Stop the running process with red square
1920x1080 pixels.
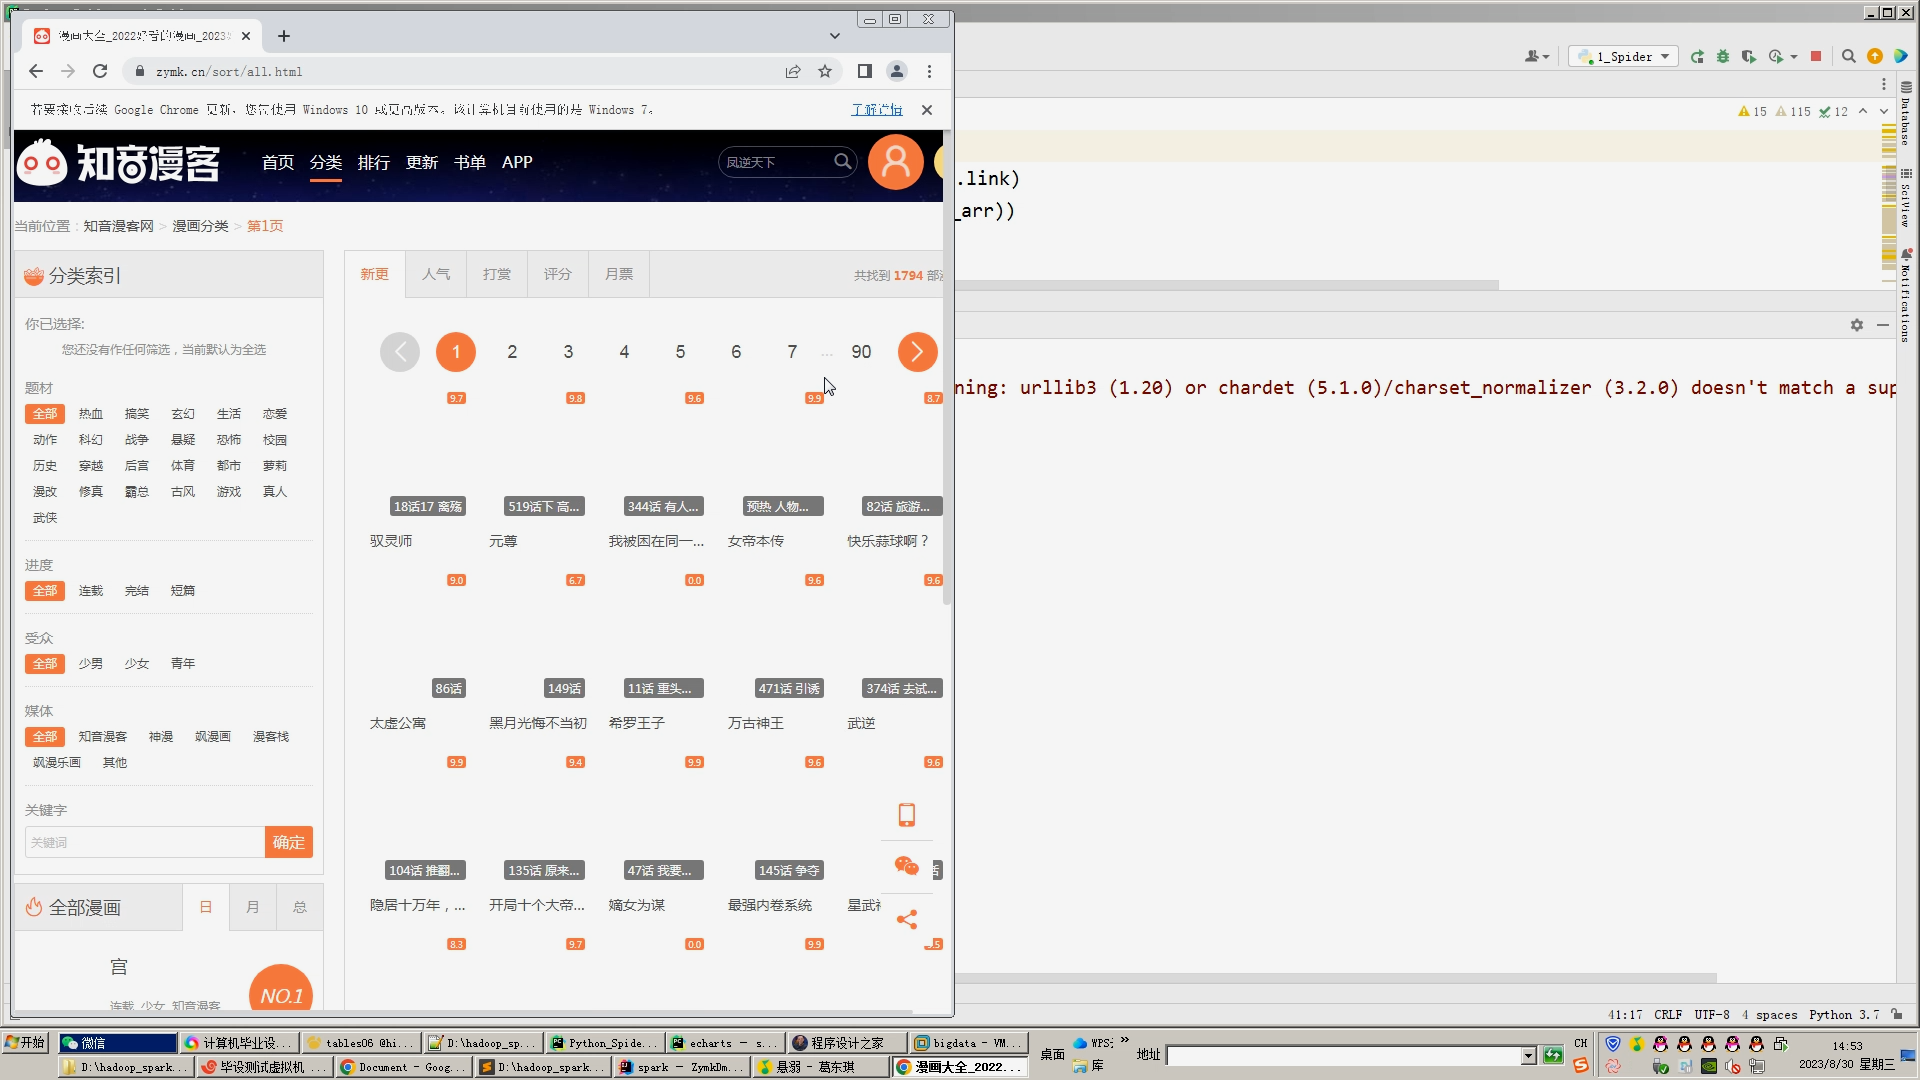point(1816,57)
